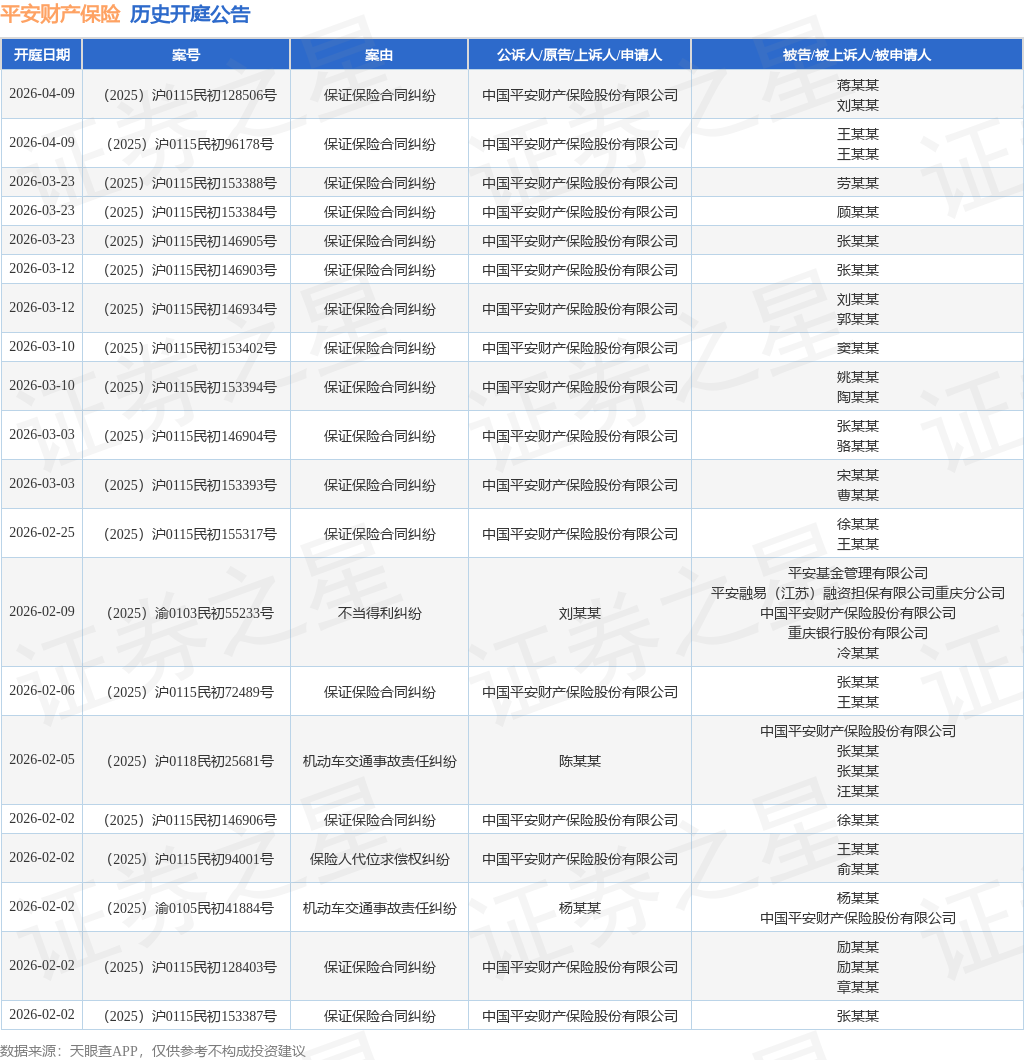Click the data source note 数据来源：天眼查APP

click(68, 1051)
